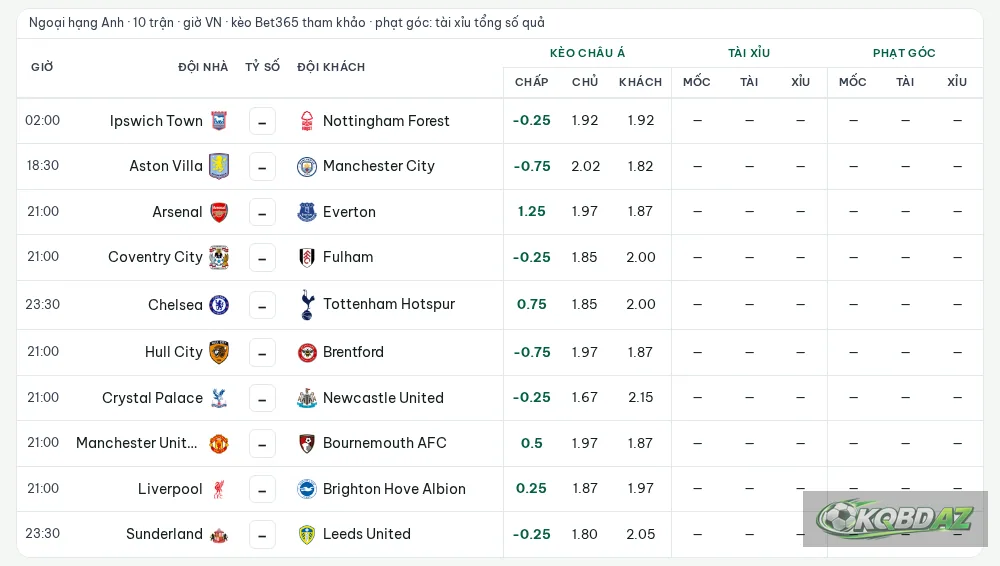Click the Sunderland vs Leeds score box
Screen dimensions: 1000x566
click(262, 535)
